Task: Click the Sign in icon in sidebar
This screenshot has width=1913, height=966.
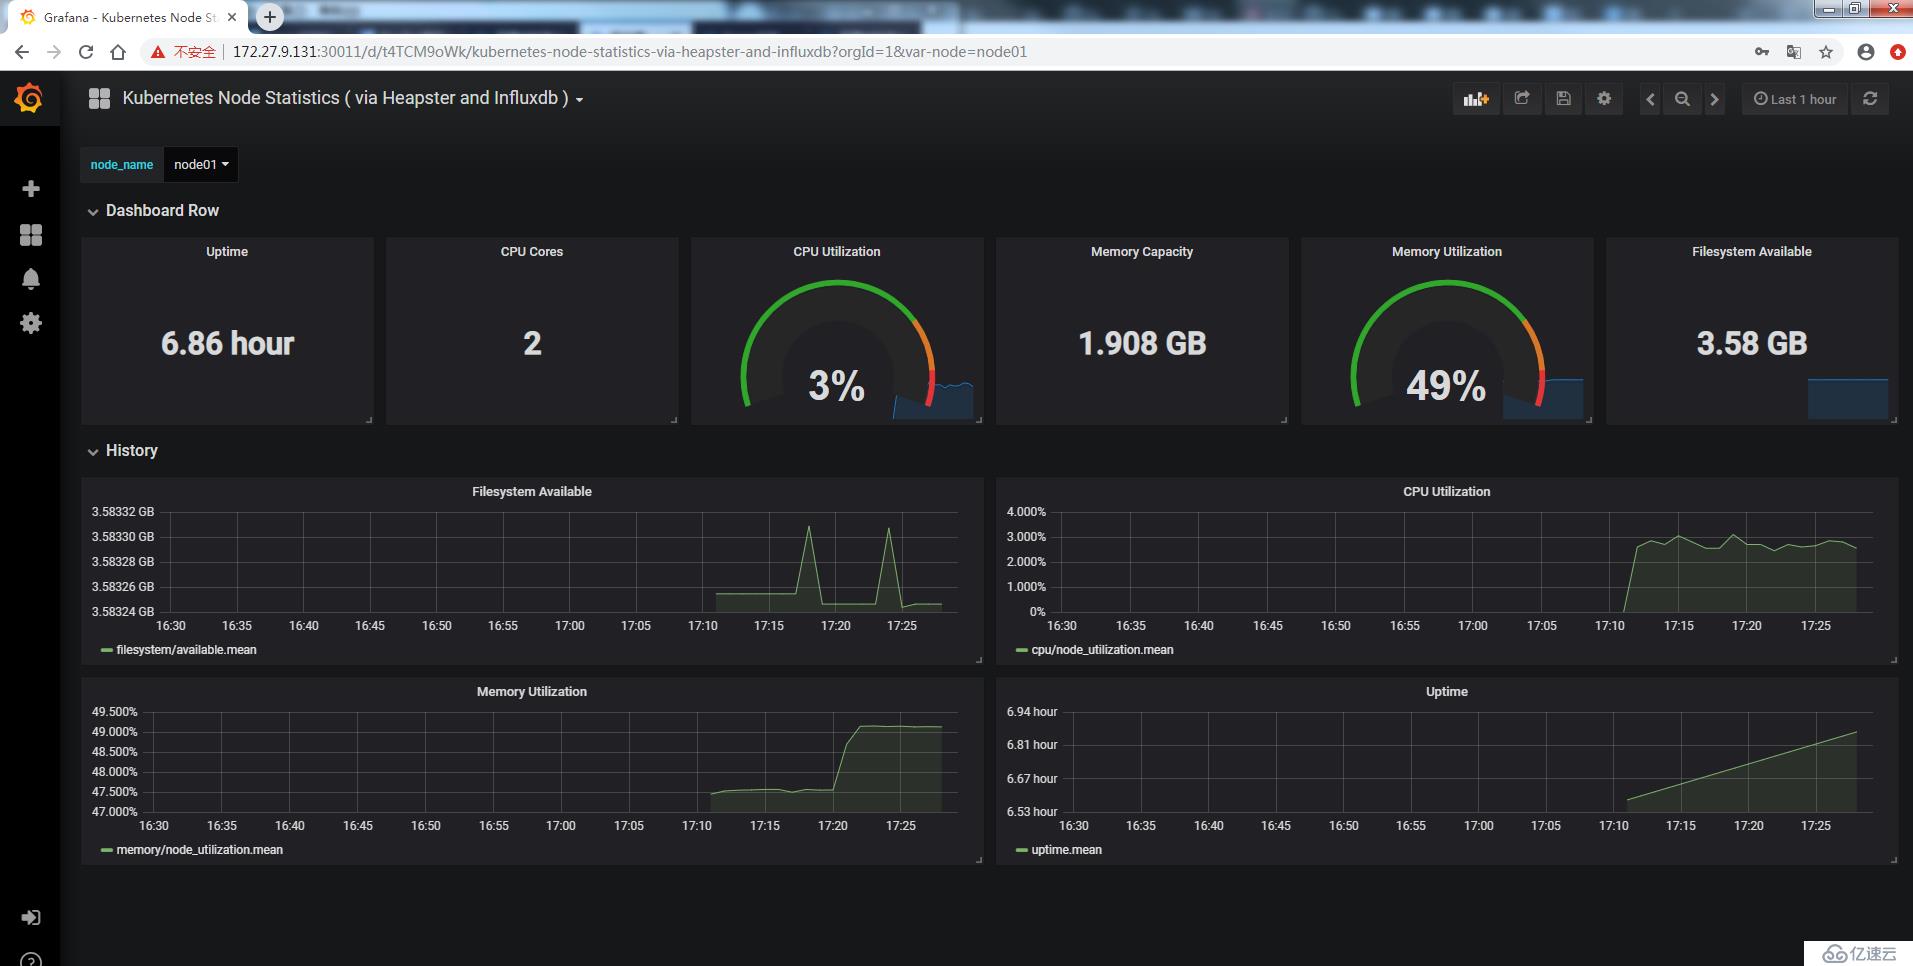Action: pyautogui.click(x=31, y=917)
